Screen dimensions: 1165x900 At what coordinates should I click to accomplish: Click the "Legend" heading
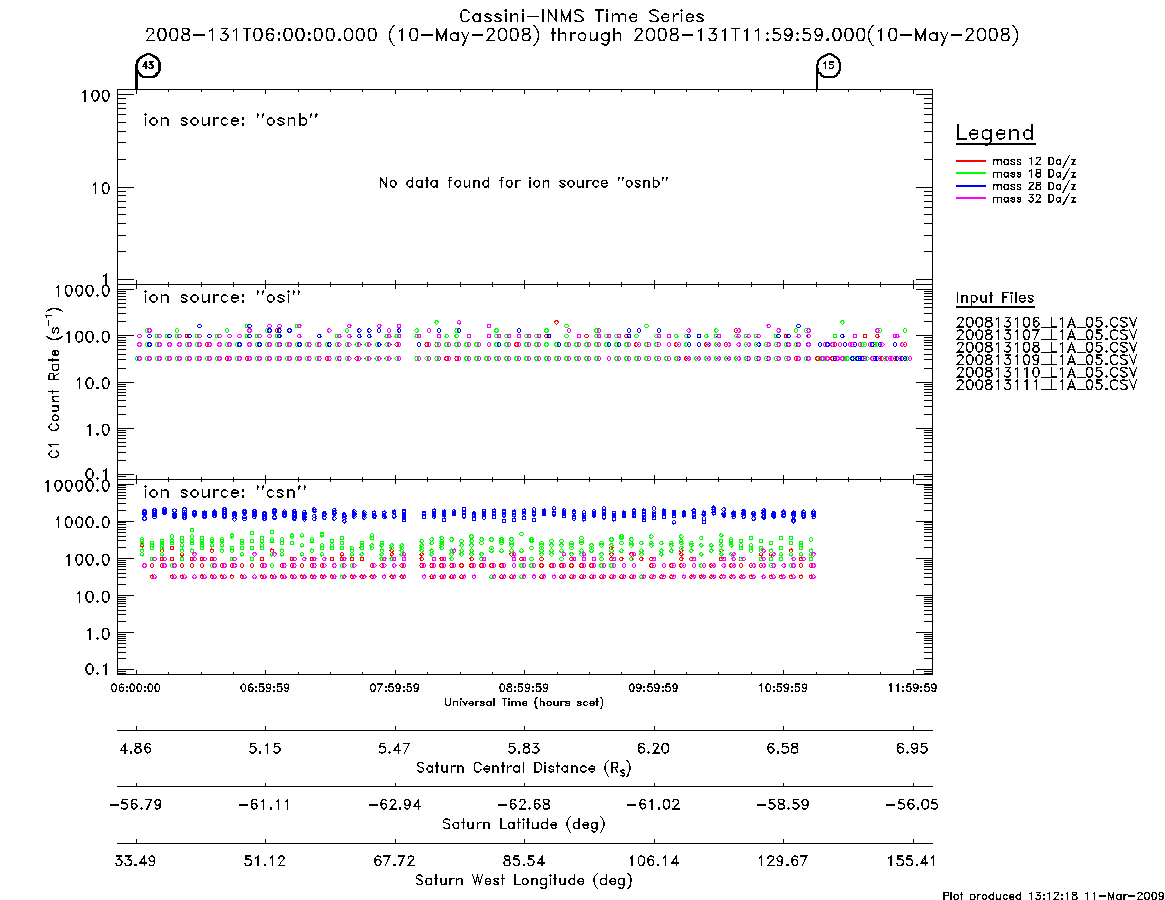(995, 133)
